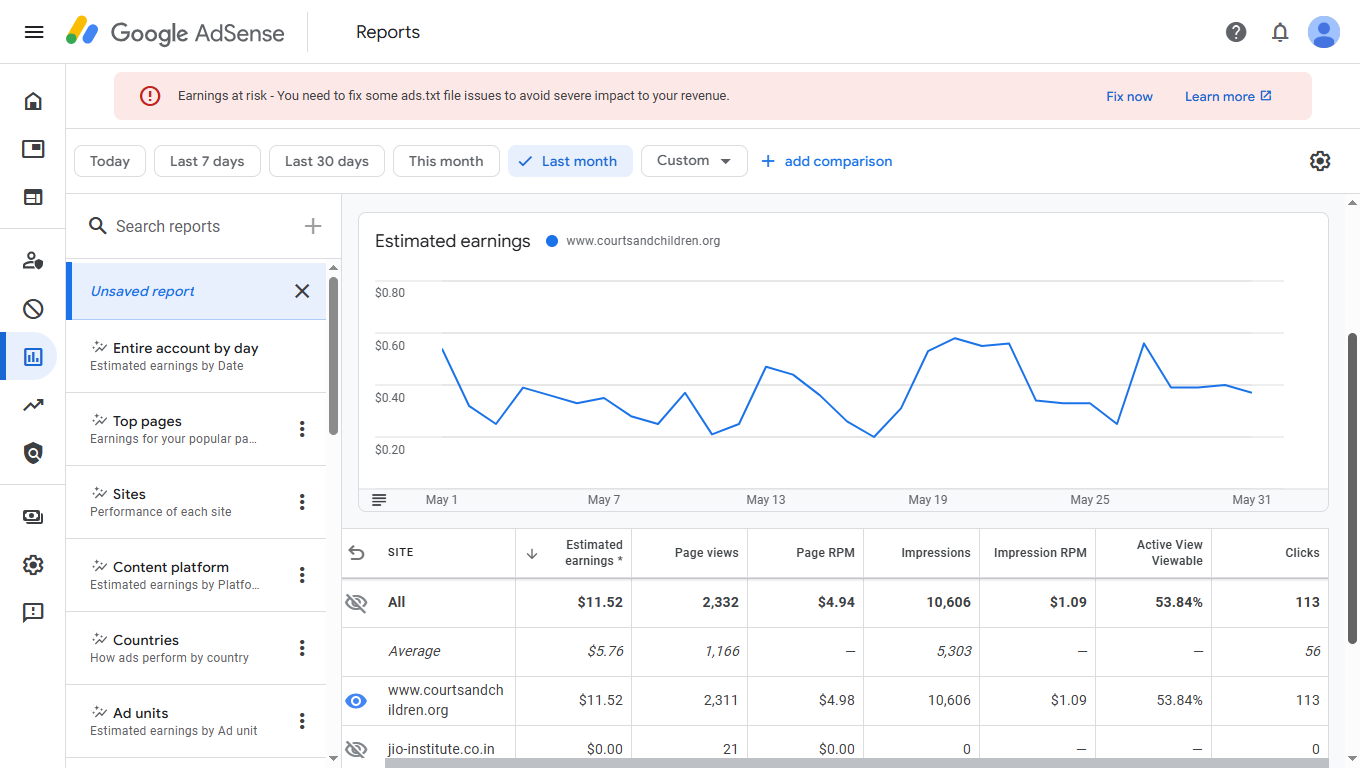Image resolution: width=1360 pixels, height=768 pixels.
Task: Open Blocking controls sidebar icon
Action: coord(33,309)
